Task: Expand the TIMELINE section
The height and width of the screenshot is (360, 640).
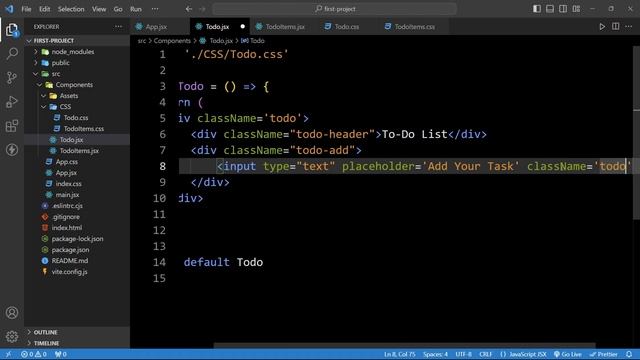Action: (x=77, y=343)
